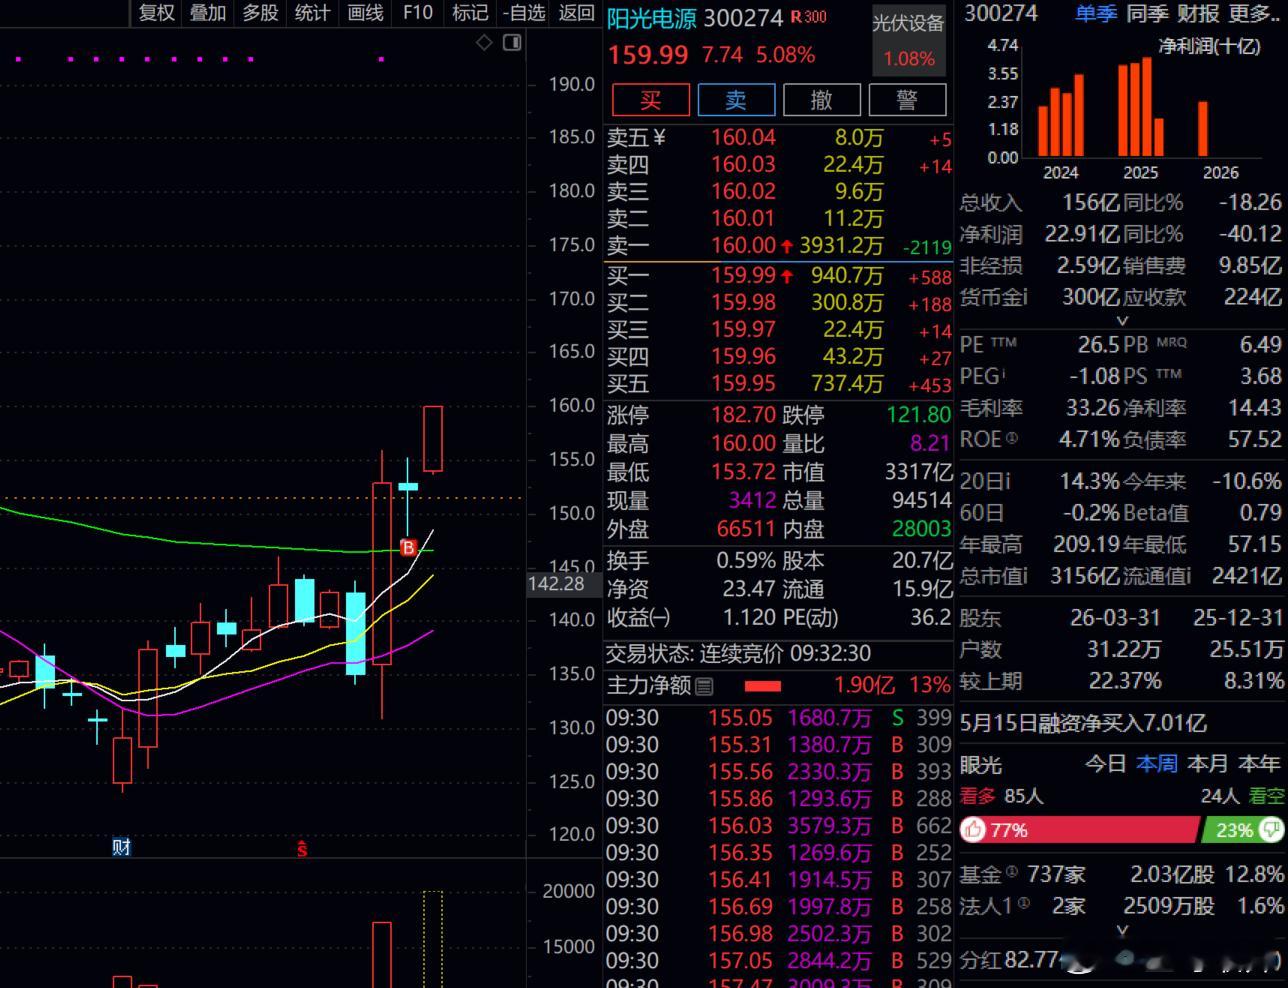Click the info icon beside ROE
Viewport: 1288px width, 988px height.
coord(1012,438)
